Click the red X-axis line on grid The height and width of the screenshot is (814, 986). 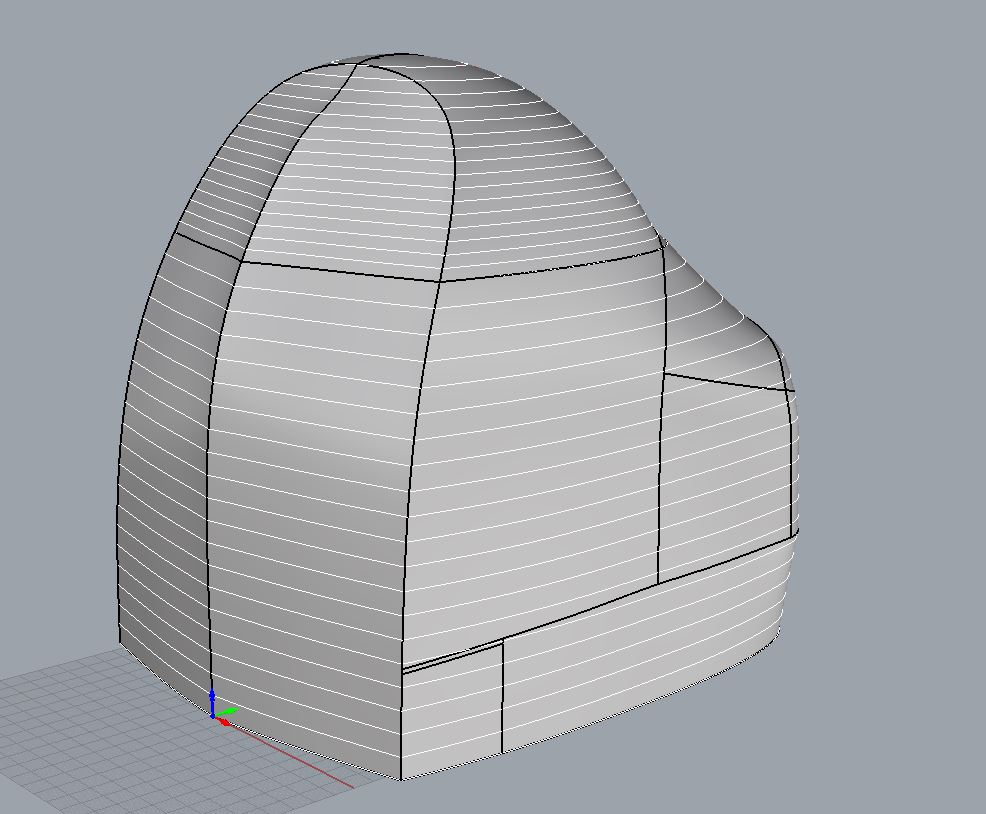[300, 759]
